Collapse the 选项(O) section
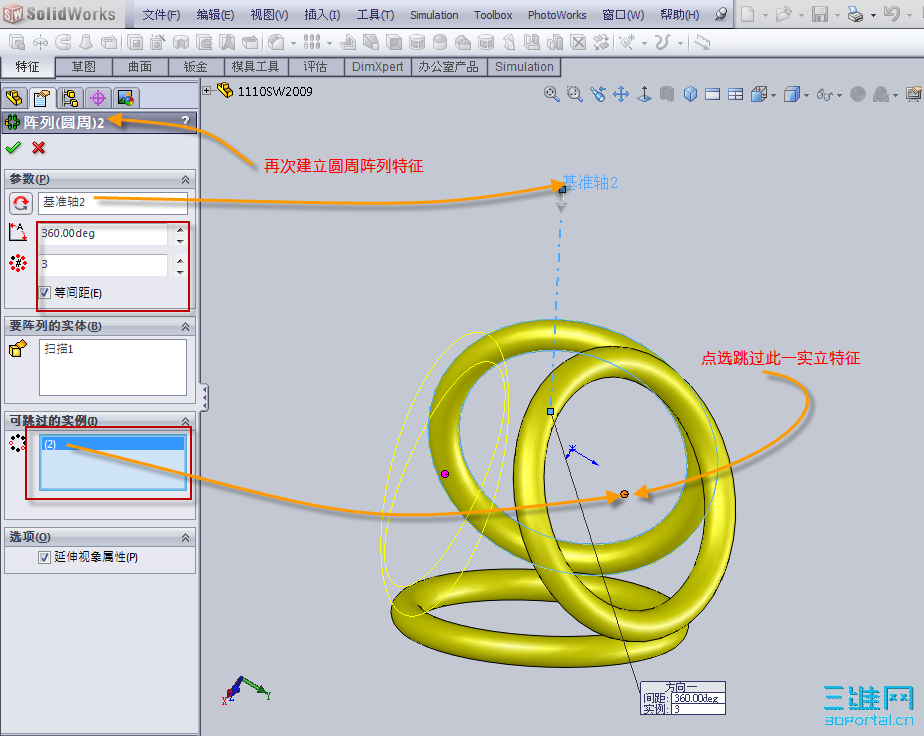Screen dimensions: 924x736 [186, 537]
